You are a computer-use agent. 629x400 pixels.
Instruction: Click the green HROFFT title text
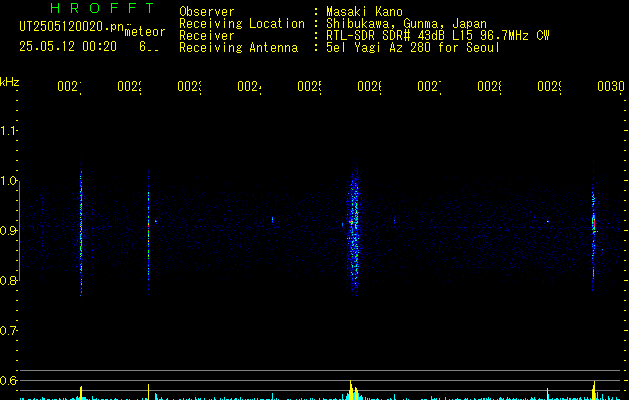102,8
